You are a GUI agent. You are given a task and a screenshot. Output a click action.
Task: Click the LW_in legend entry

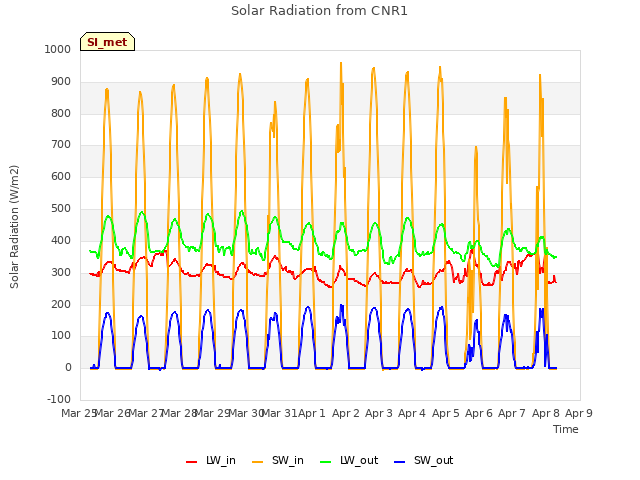click(x=211, y=460)
